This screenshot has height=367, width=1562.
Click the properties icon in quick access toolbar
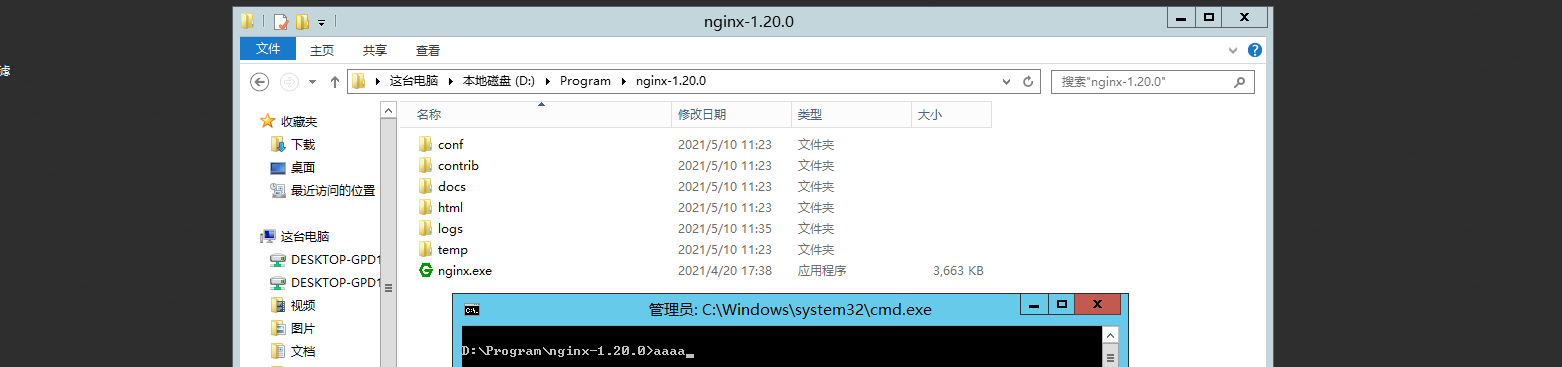281,21
